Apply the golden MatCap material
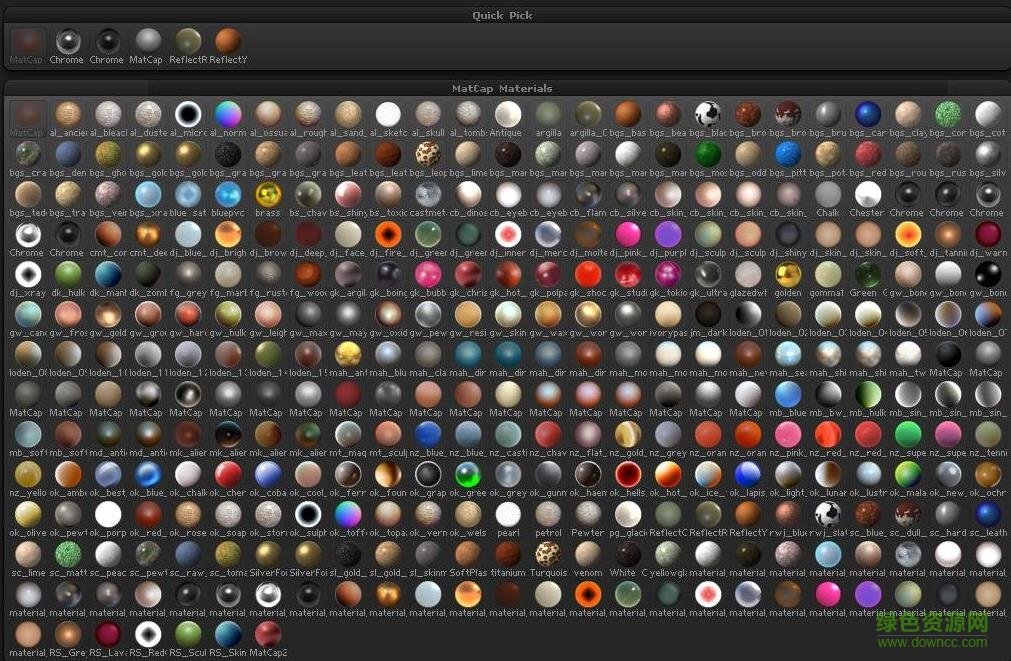 coord(787,275)
